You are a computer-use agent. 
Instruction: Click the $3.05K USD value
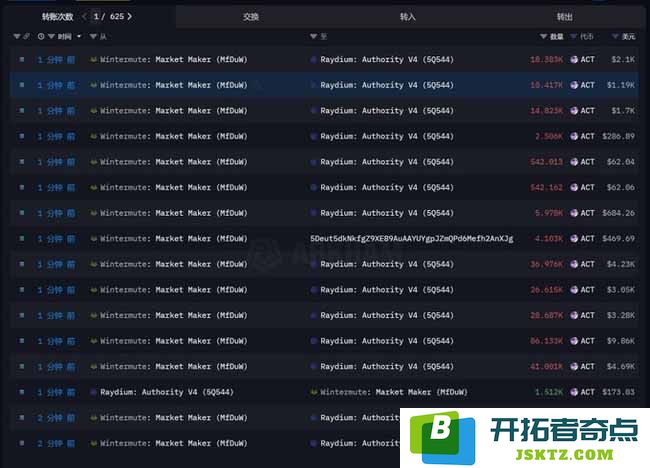[621, 290]
